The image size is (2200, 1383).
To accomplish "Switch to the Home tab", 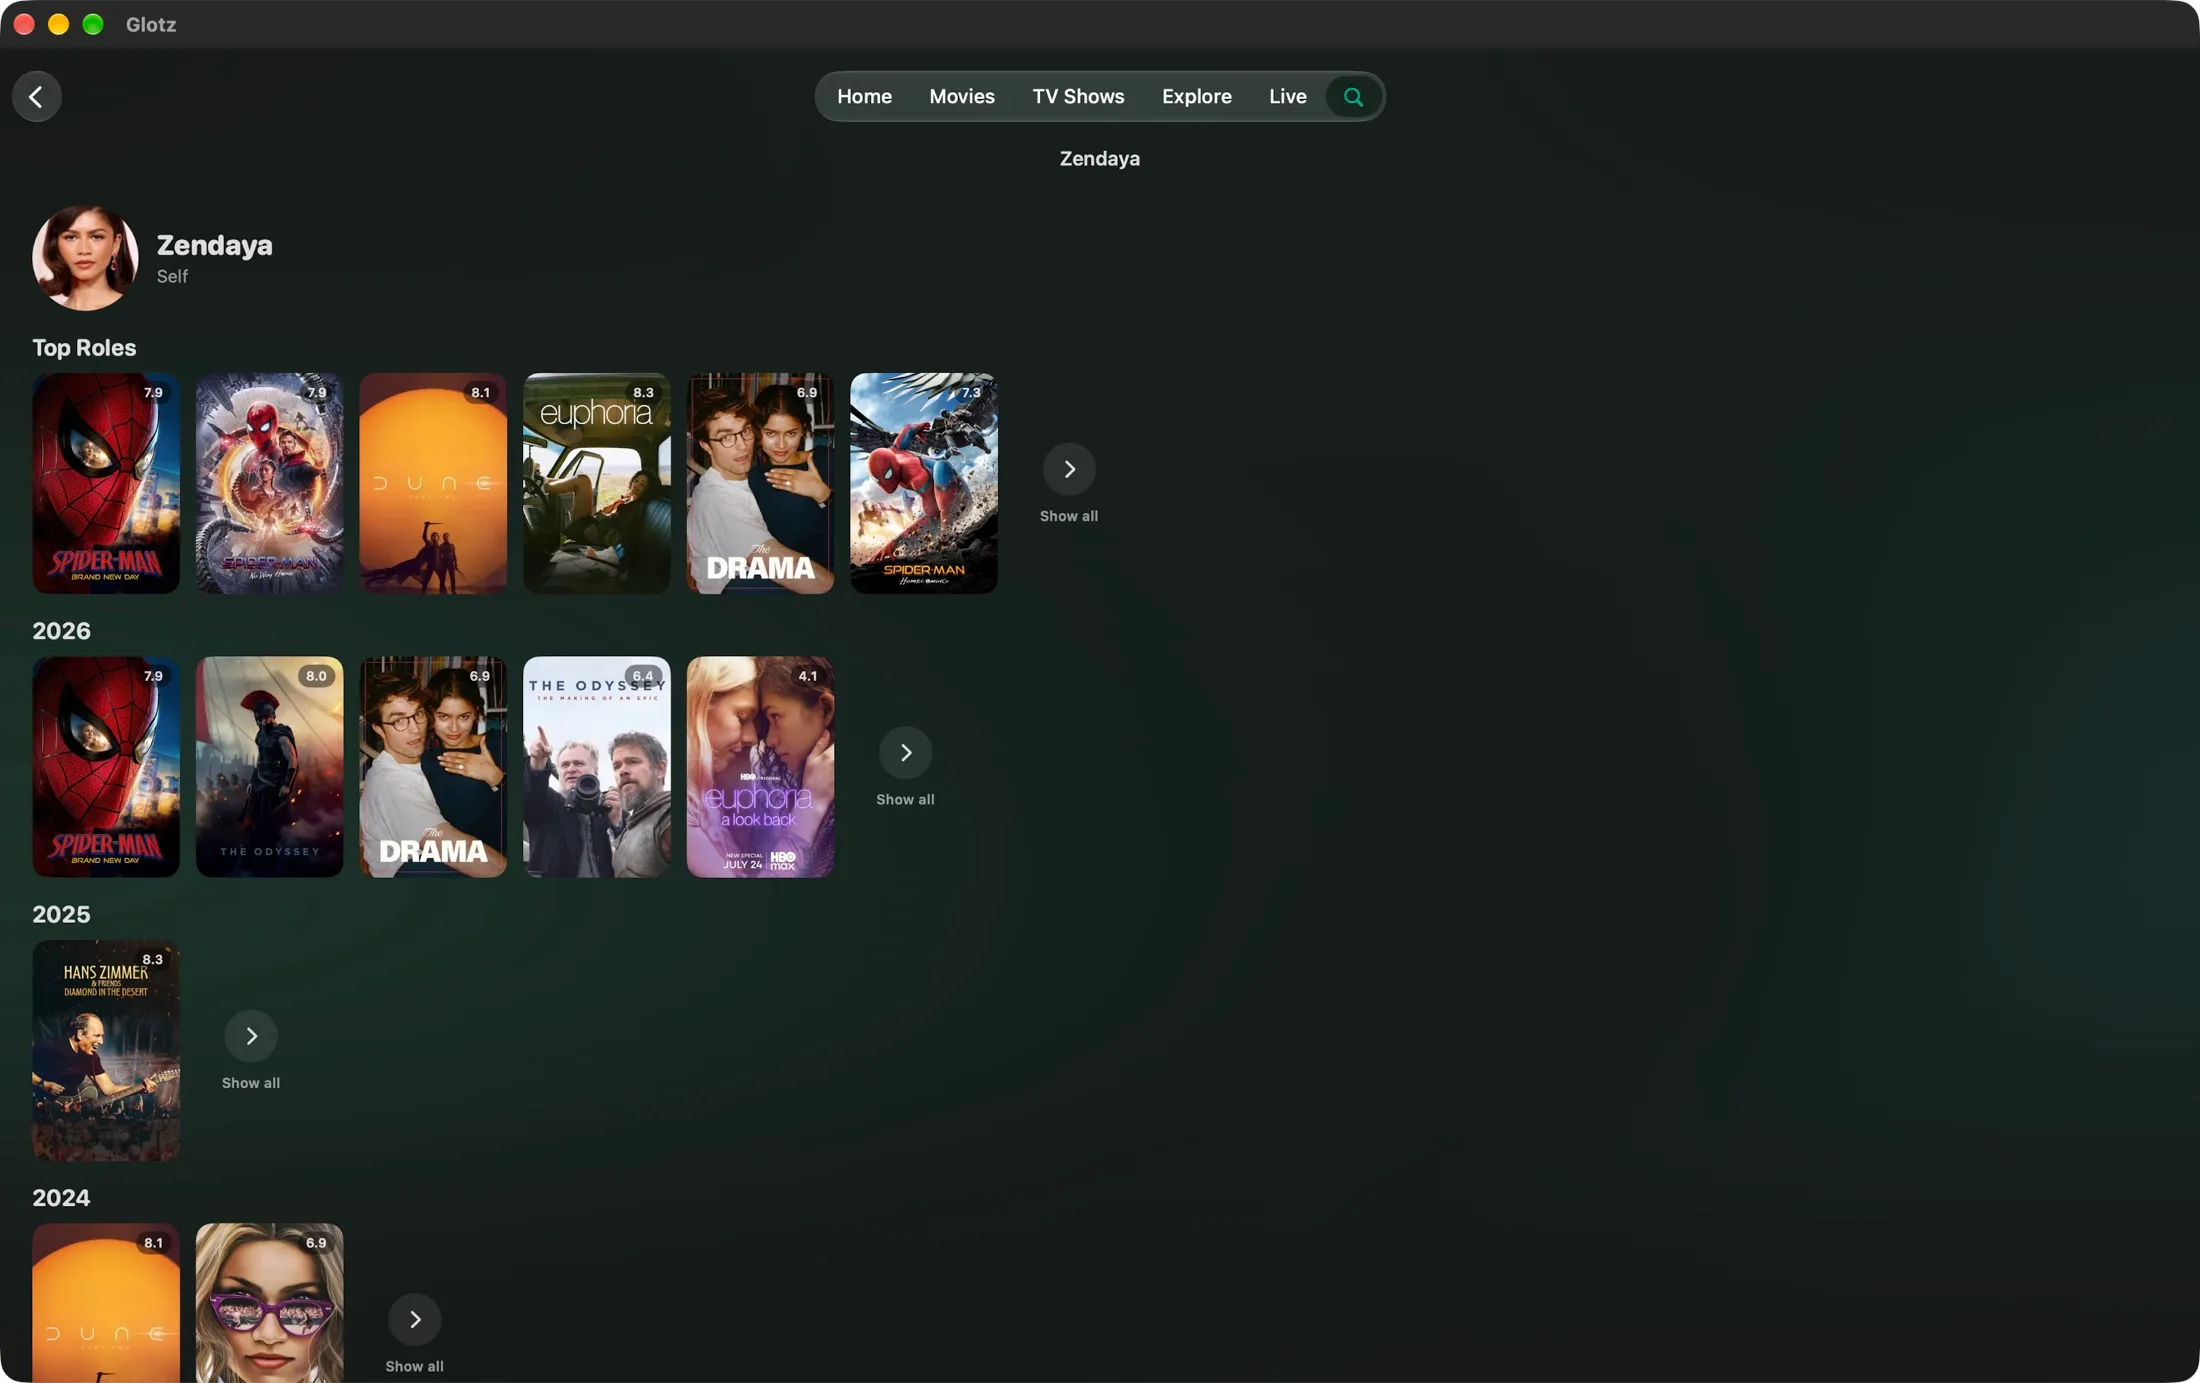I will click(x=864, y=97).
